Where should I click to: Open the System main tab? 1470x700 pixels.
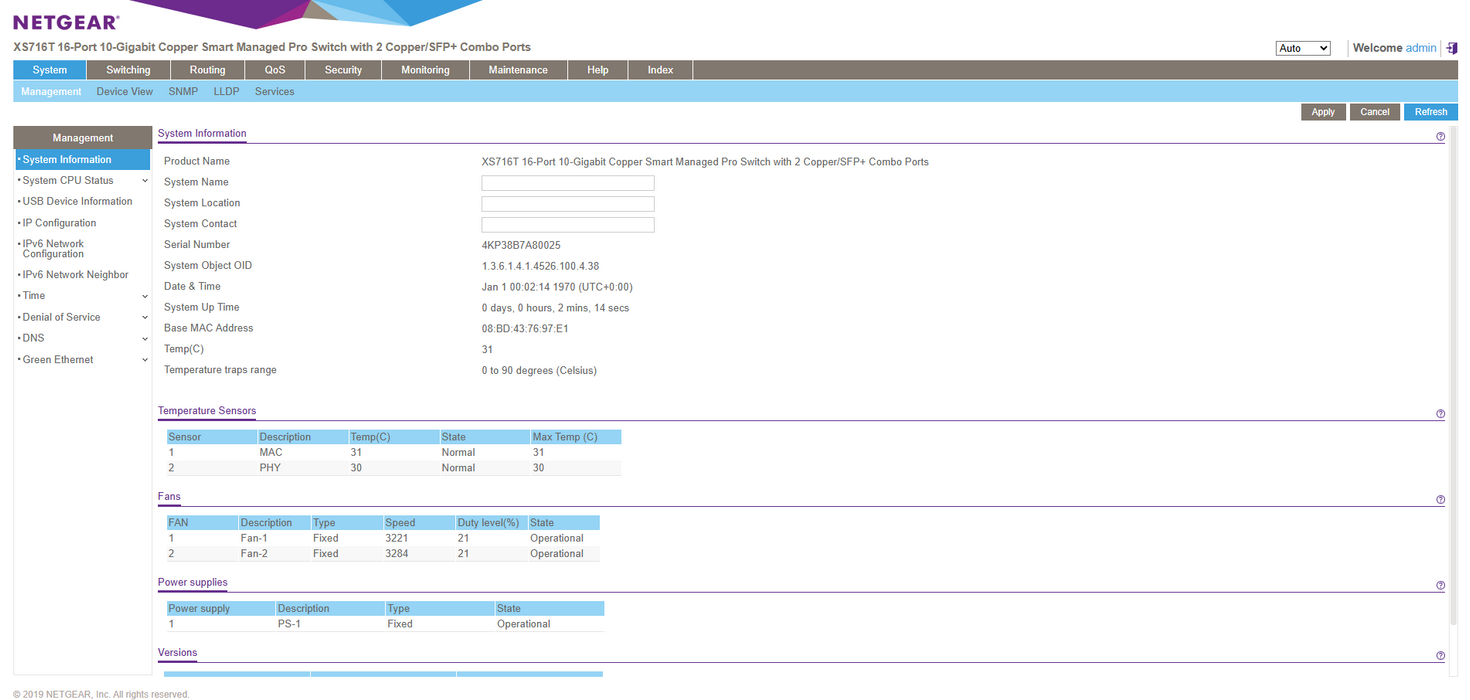(50, 70)
